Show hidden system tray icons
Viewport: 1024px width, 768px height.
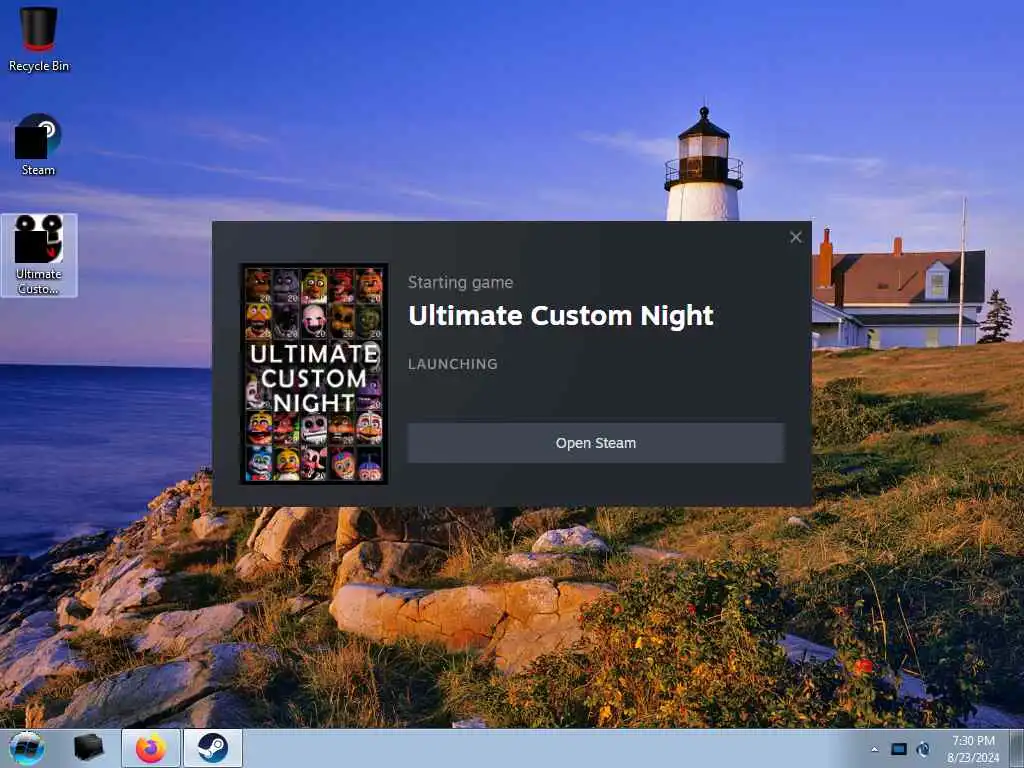tap(874, 749)
